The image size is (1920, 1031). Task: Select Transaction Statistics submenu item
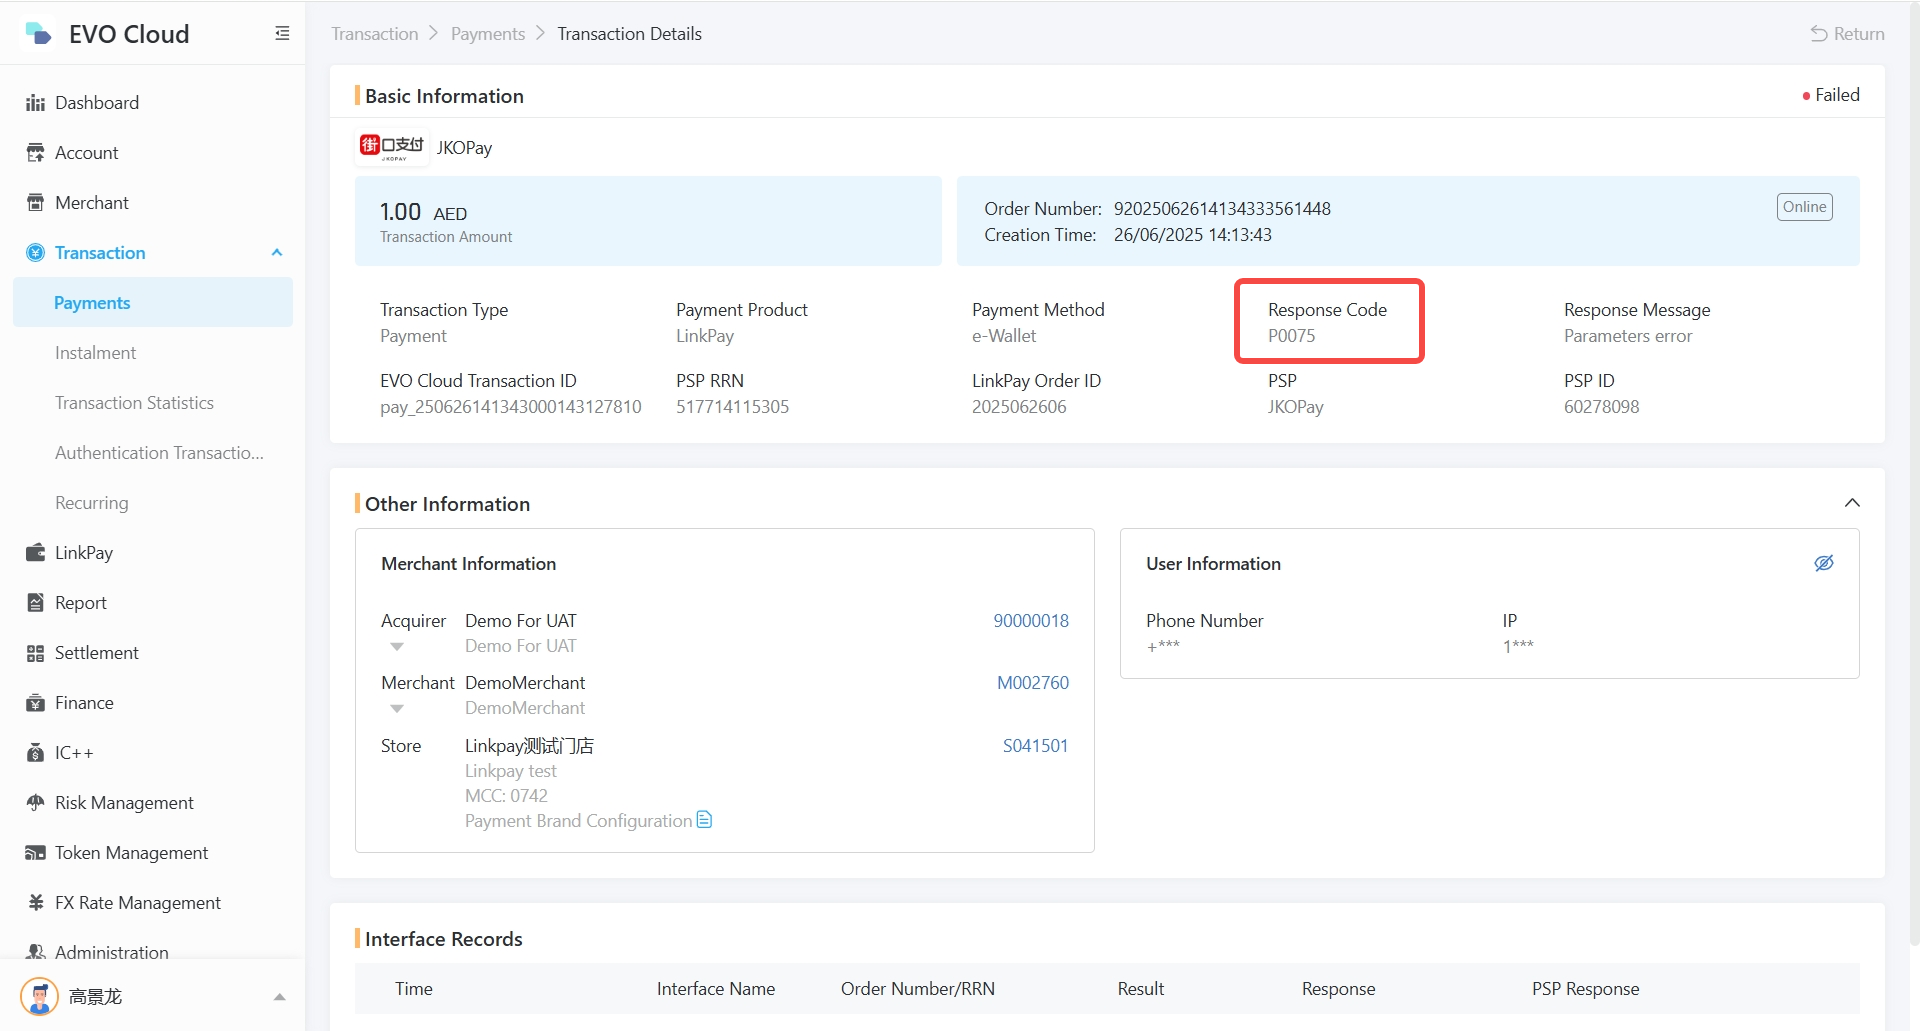pyautogui.click(x=134, y=403)
